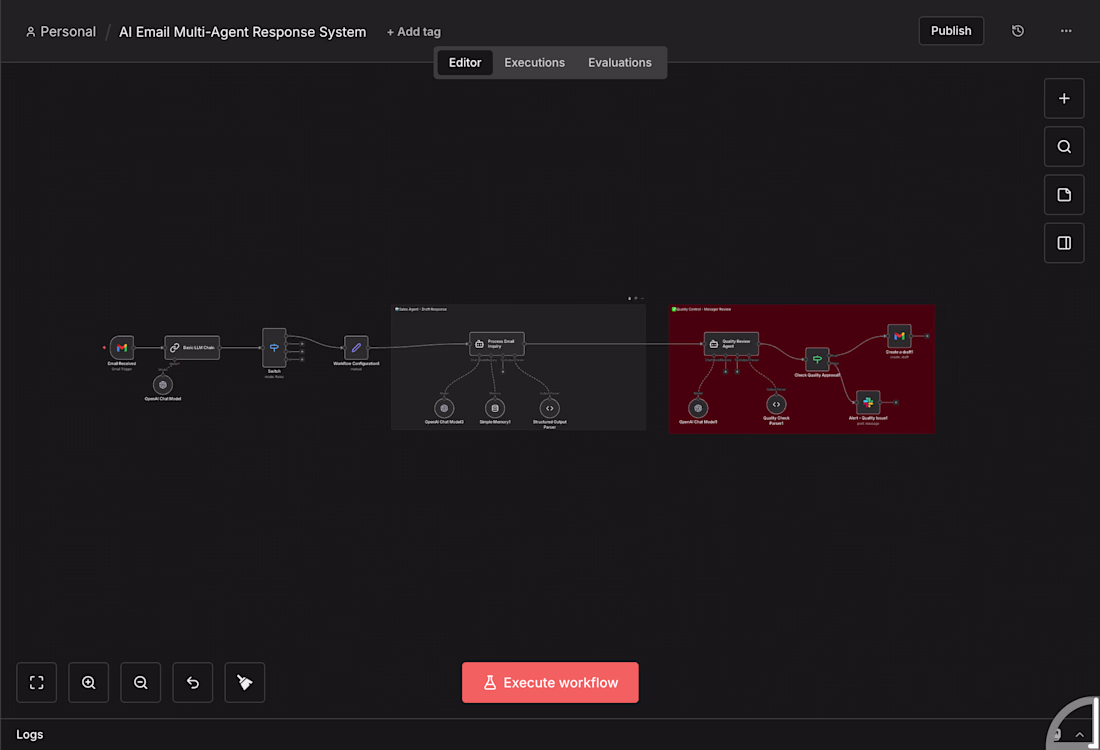Open the node search magnifier button
Screen dimensions: 1100x750
tap(1064, 147)
